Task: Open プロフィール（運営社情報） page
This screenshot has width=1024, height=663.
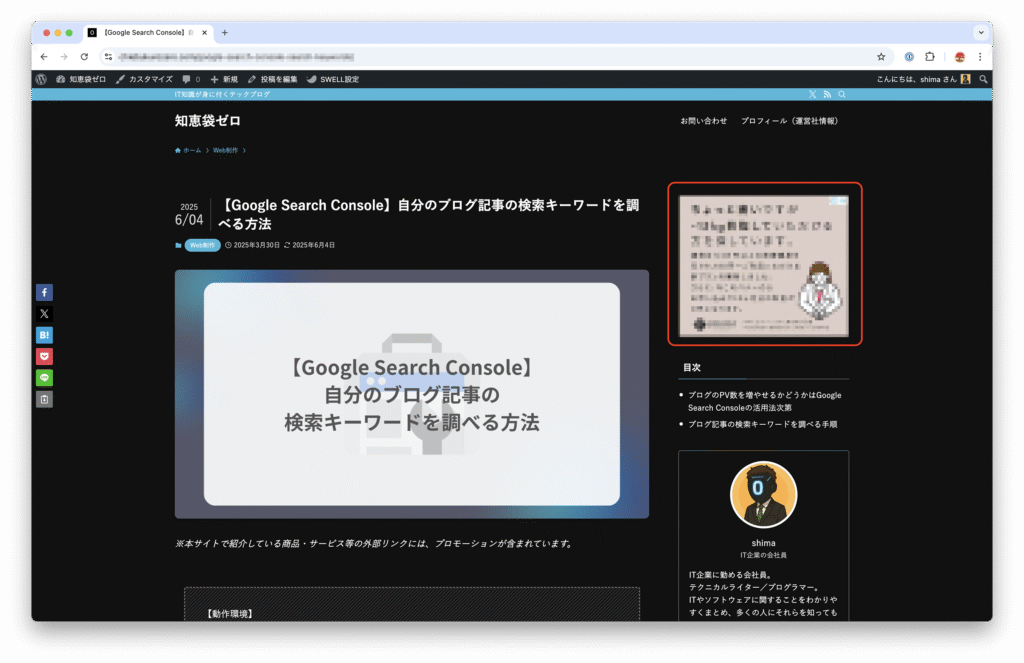Action: [x=790, y=121]
